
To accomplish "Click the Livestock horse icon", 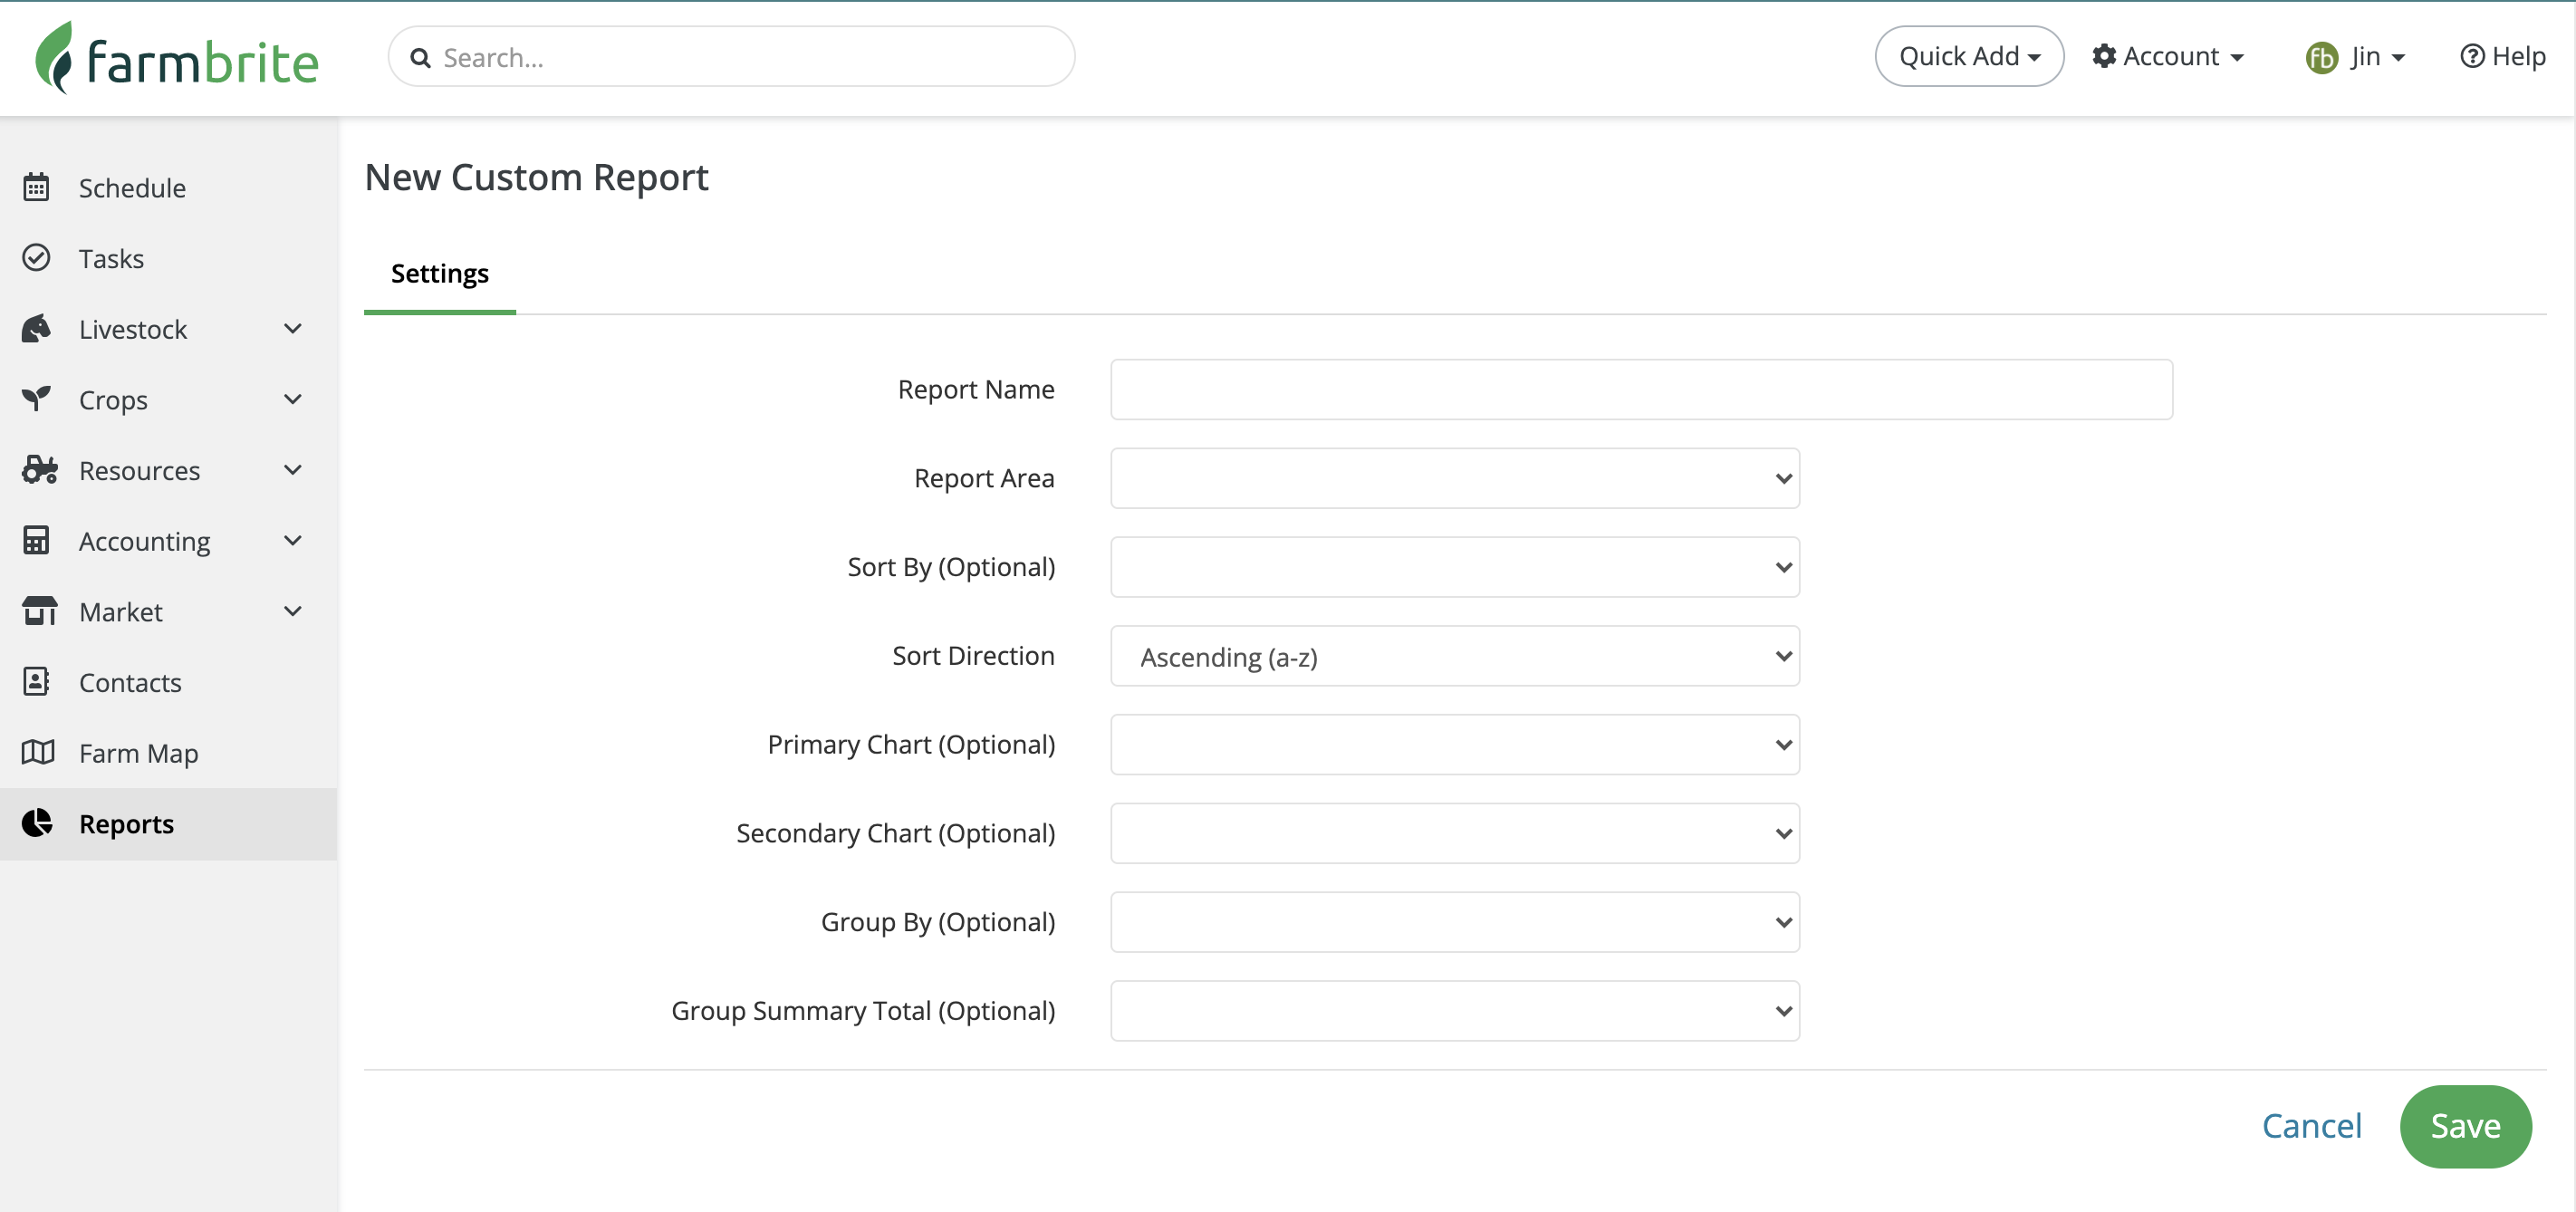I will click(x=36, y=329).
